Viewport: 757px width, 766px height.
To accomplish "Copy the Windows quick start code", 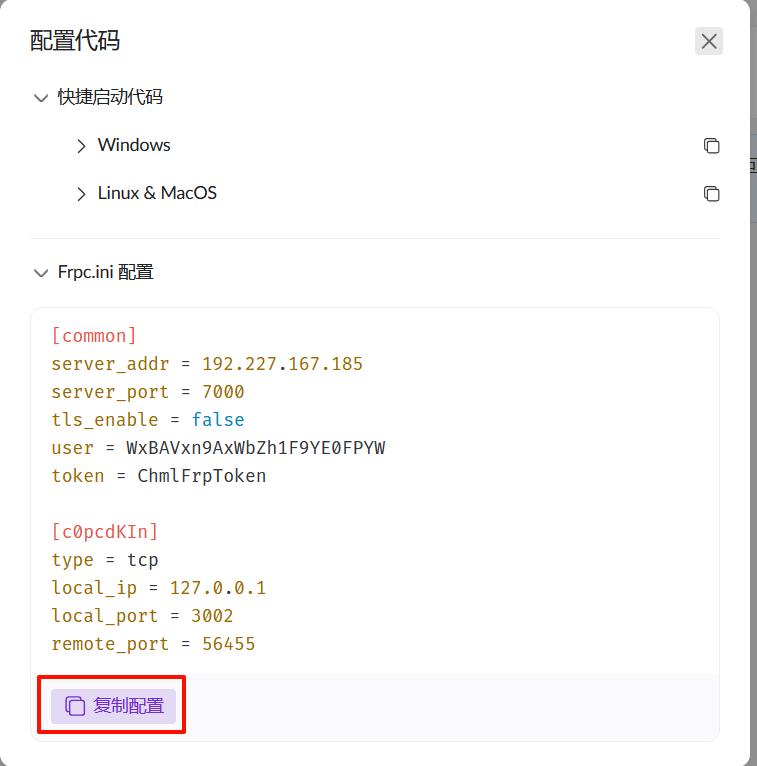I will (x=711, y=146).
